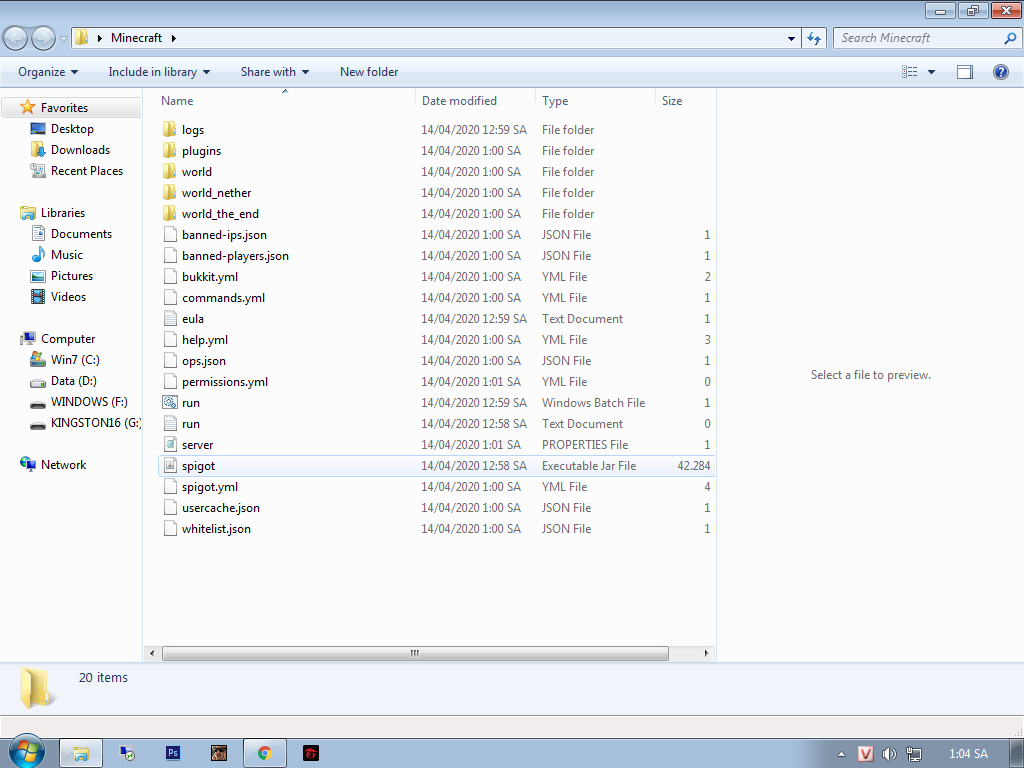Click the scrollbar right arrow
The height and width of the screenshot is (768, 1024).
pos(706,653)
